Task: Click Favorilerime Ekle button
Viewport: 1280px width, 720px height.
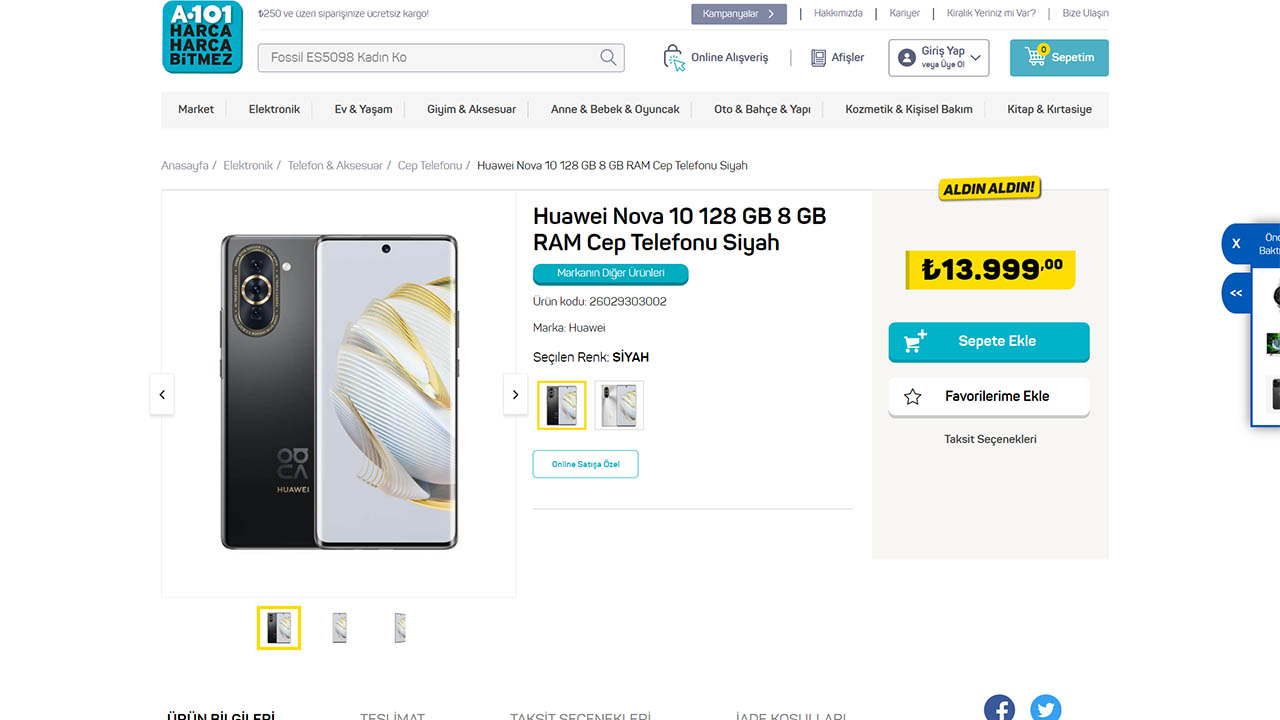Action: pos(988,396)
